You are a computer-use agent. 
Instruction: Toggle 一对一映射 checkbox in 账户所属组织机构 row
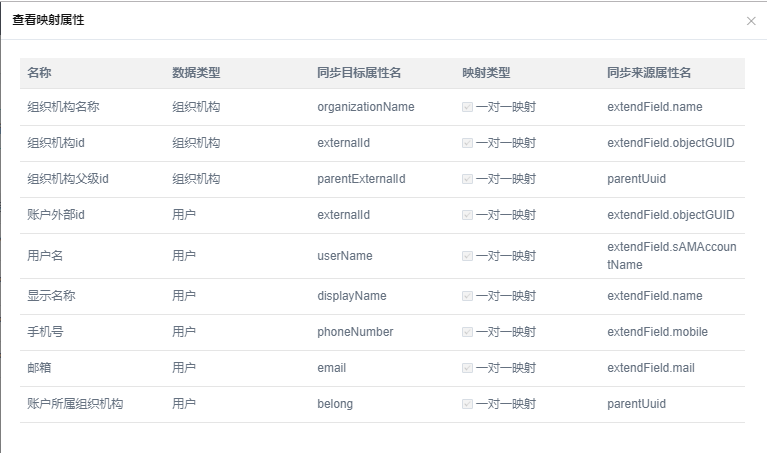468,404
